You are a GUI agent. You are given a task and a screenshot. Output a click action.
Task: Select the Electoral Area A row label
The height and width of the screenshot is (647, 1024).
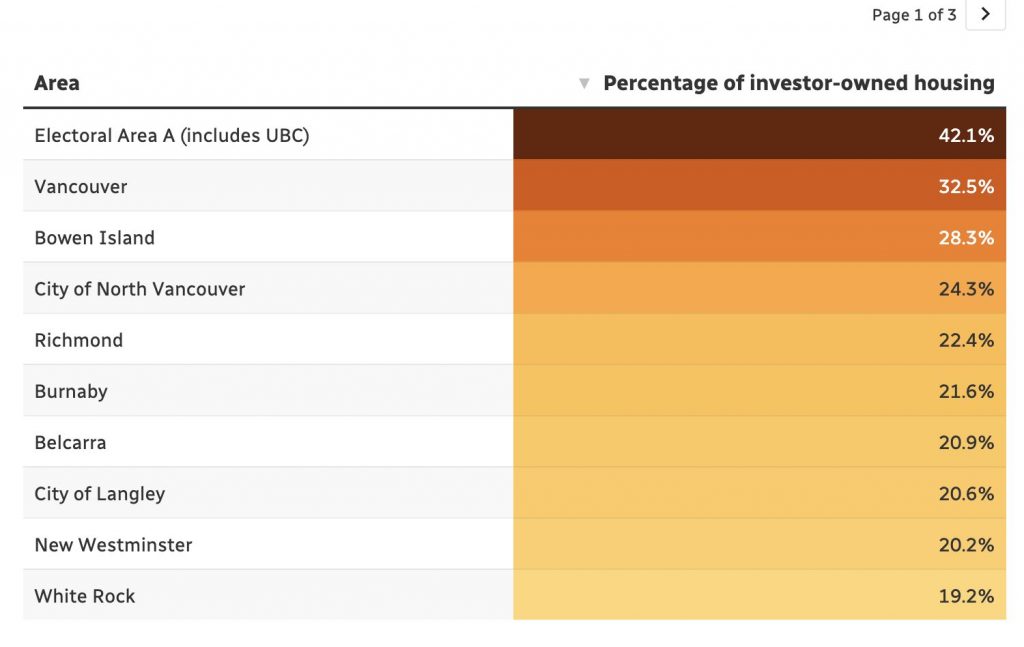(172, 135)
